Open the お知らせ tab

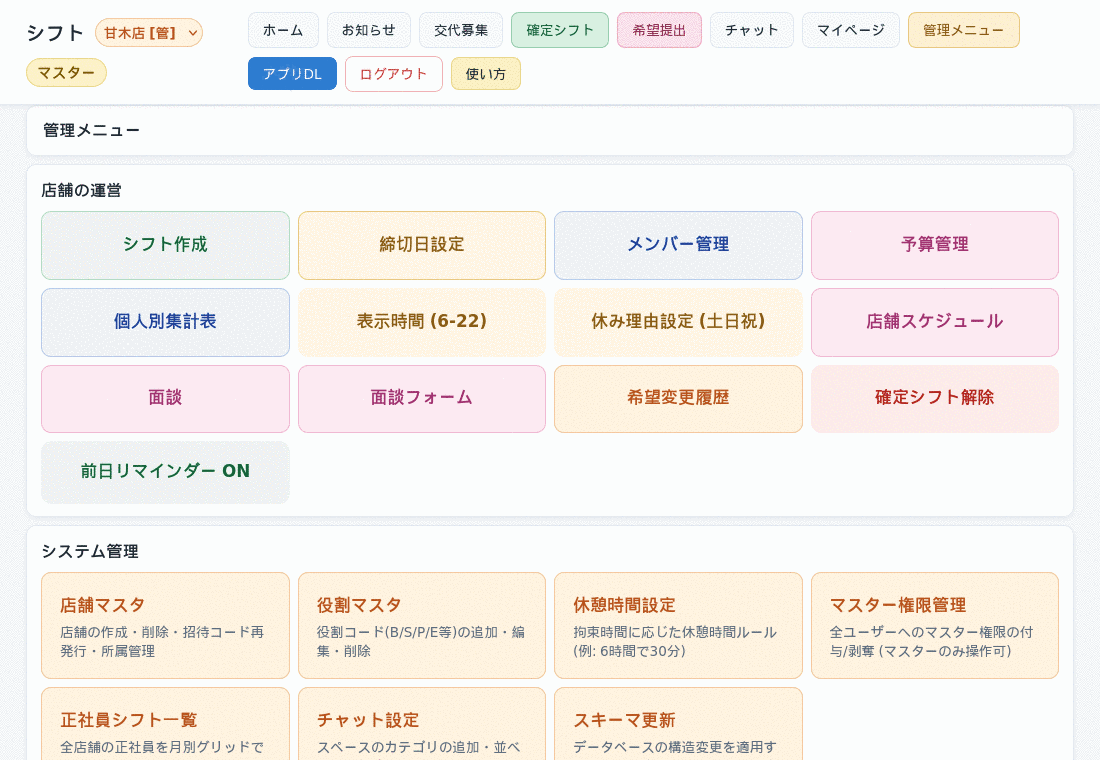click(369, 30)
